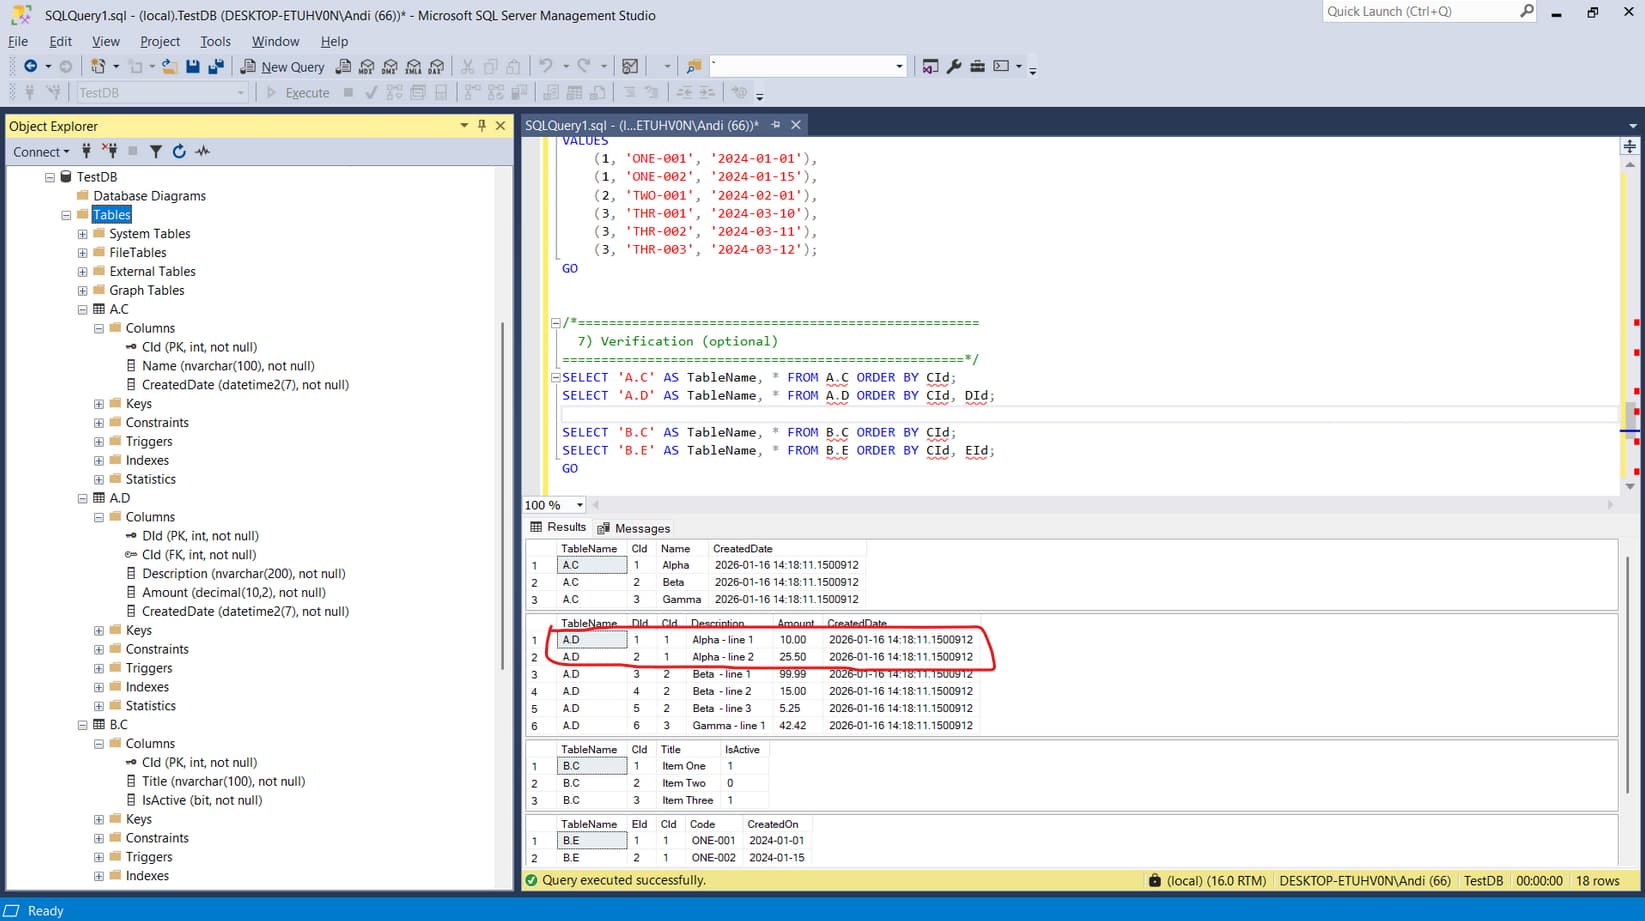
Task: Open the zoom level 100 % dropdown
Action: point(579,505)
